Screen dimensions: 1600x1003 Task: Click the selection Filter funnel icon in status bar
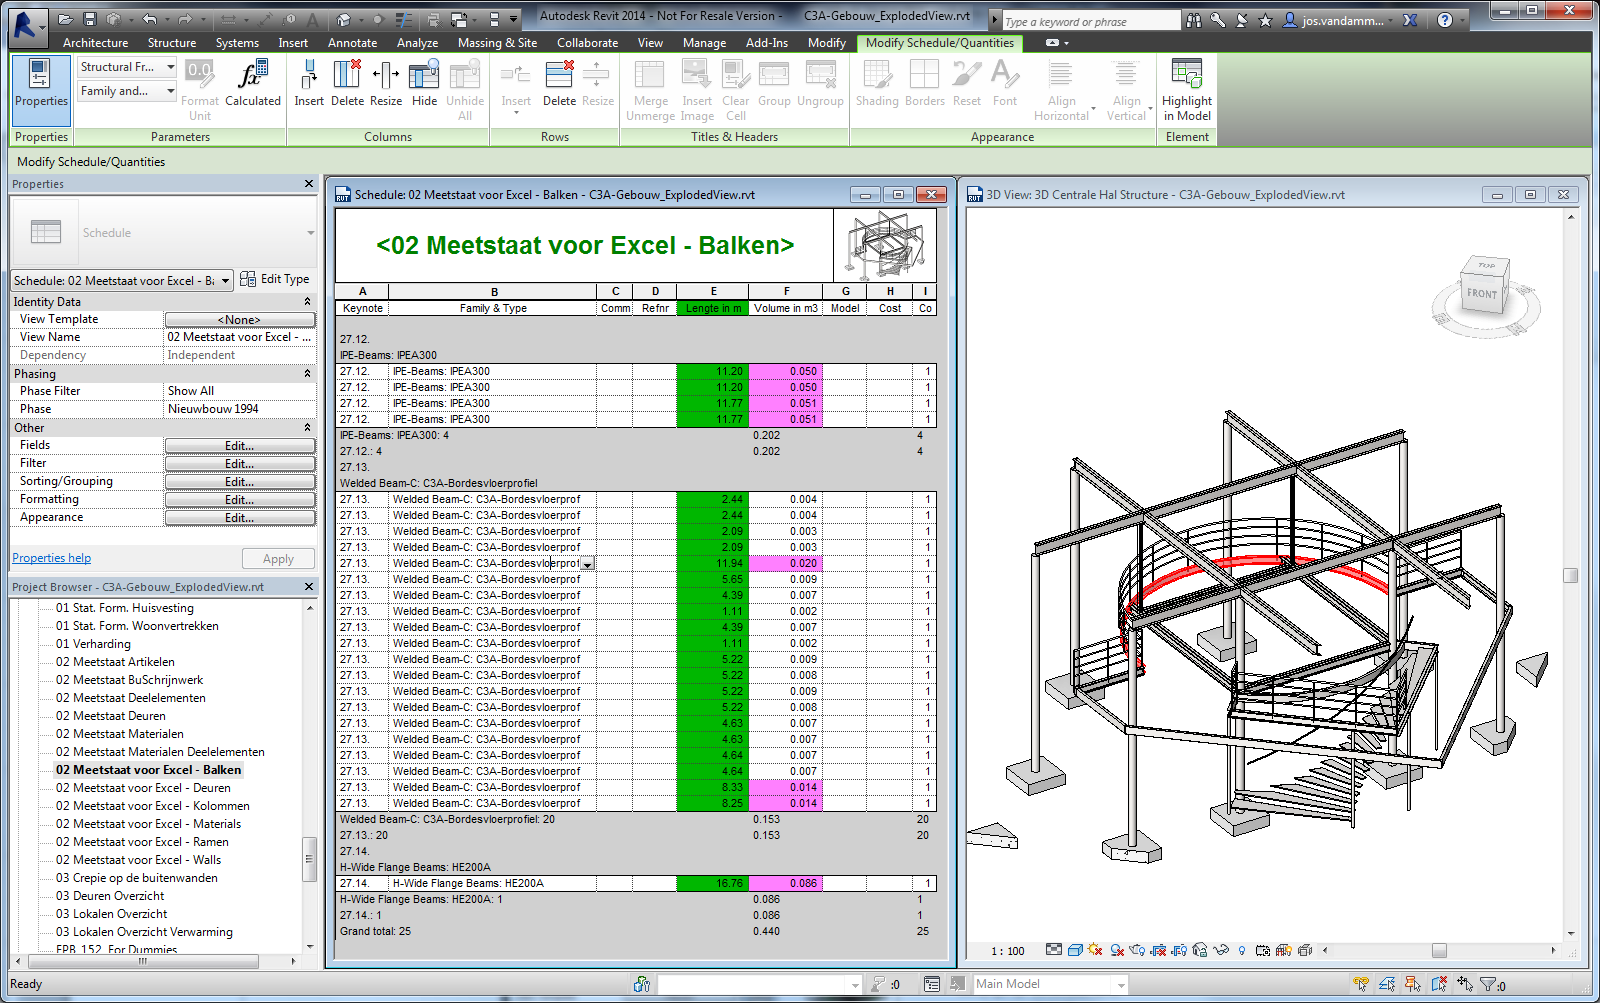click(x=1489, y=984)
